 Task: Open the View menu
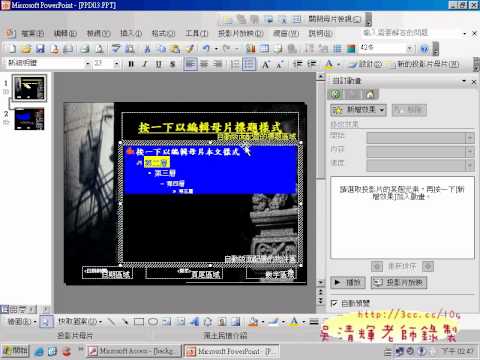point(98,33)
